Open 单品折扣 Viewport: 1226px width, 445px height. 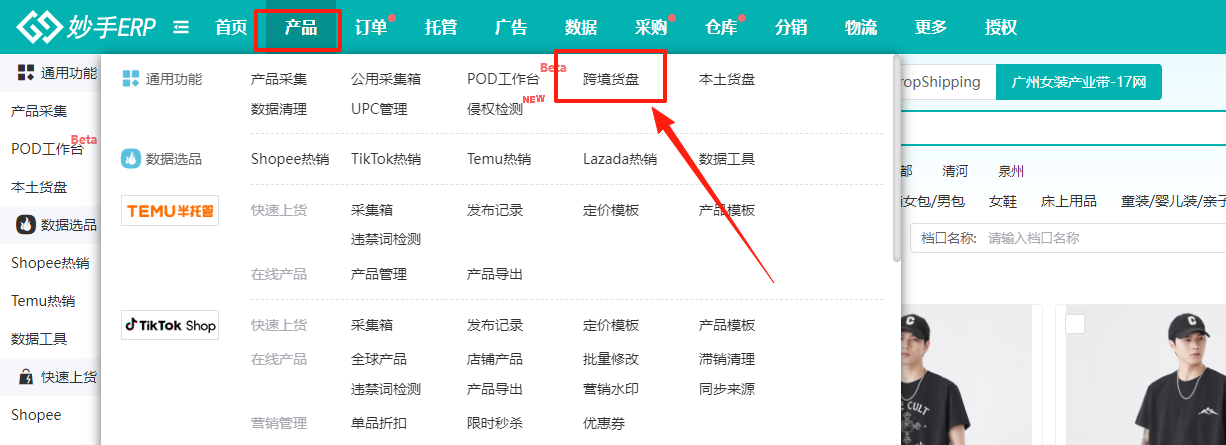379,423
